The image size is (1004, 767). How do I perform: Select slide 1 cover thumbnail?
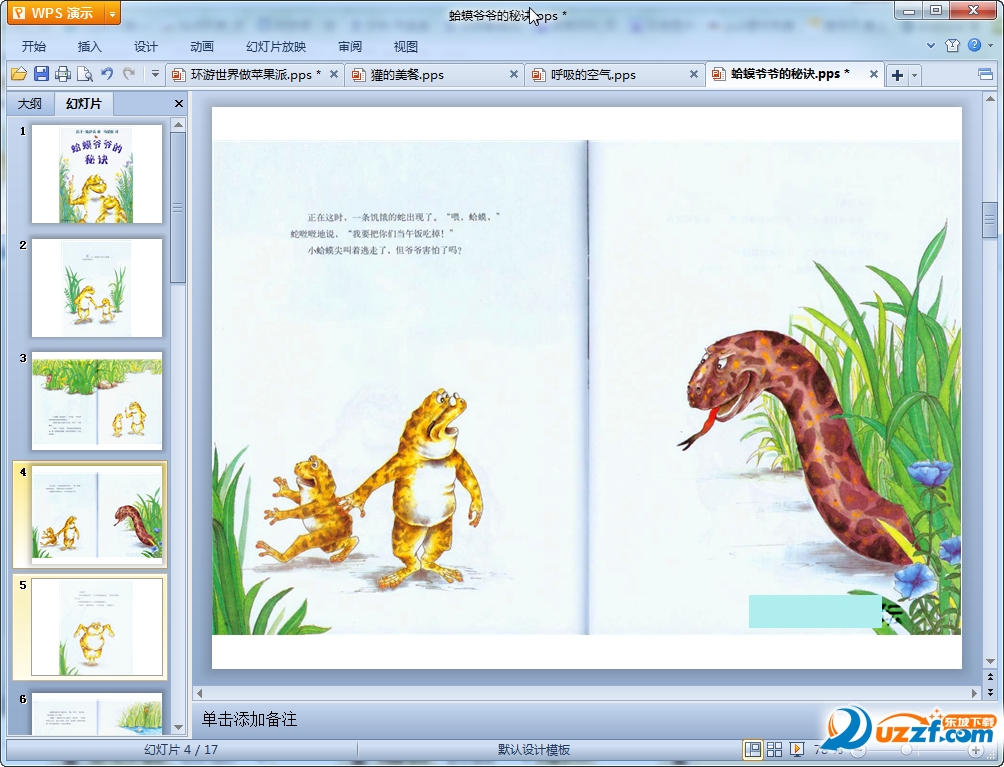97,174
